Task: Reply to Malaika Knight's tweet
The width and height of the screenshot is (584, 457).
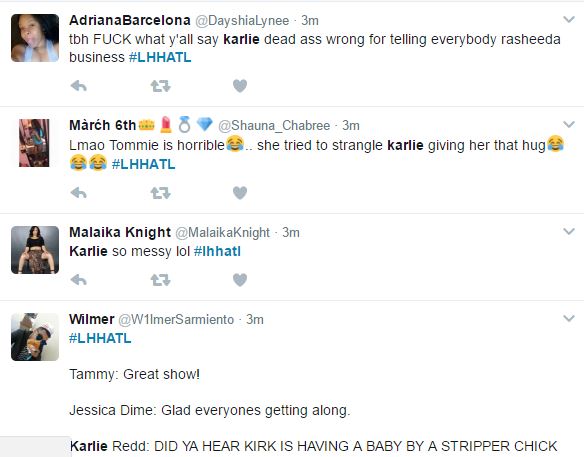Action: coord(79,280)
